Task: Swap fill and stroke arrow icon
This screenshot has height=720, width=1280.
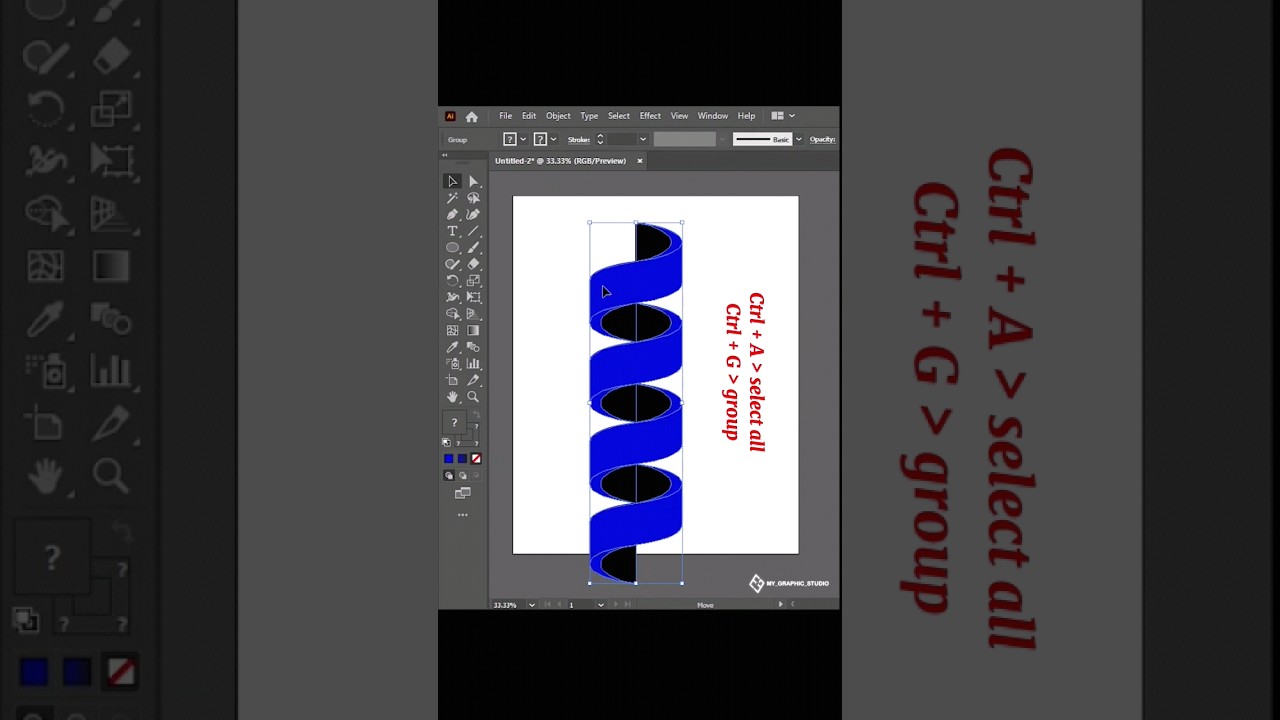Action: [476, 415]
